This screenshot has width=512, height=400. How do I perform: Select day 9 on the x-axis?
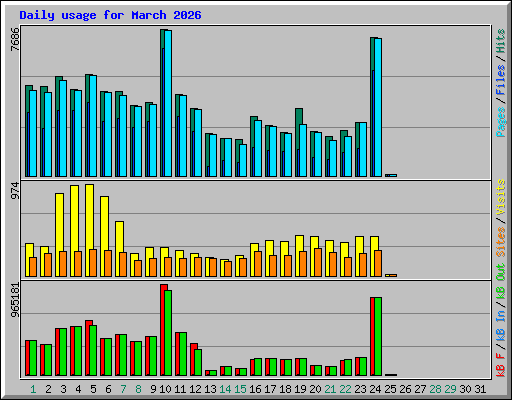tap(153, 389)
